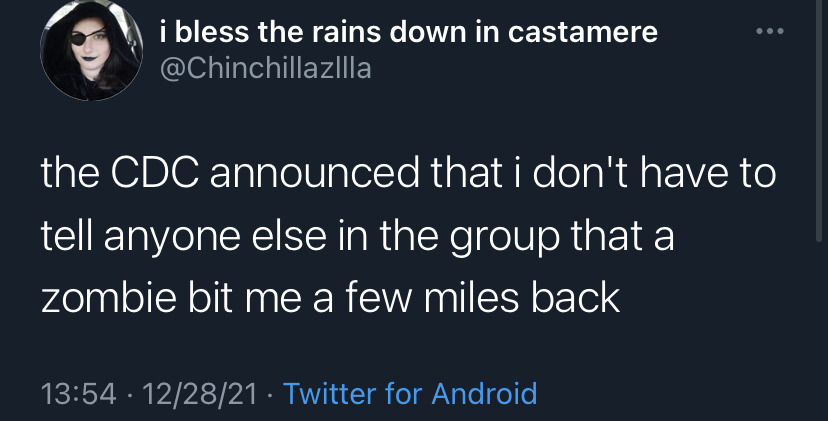Click the word 'miles' in the tweet
The image size is (828, 421).
[x=473, y=297]
